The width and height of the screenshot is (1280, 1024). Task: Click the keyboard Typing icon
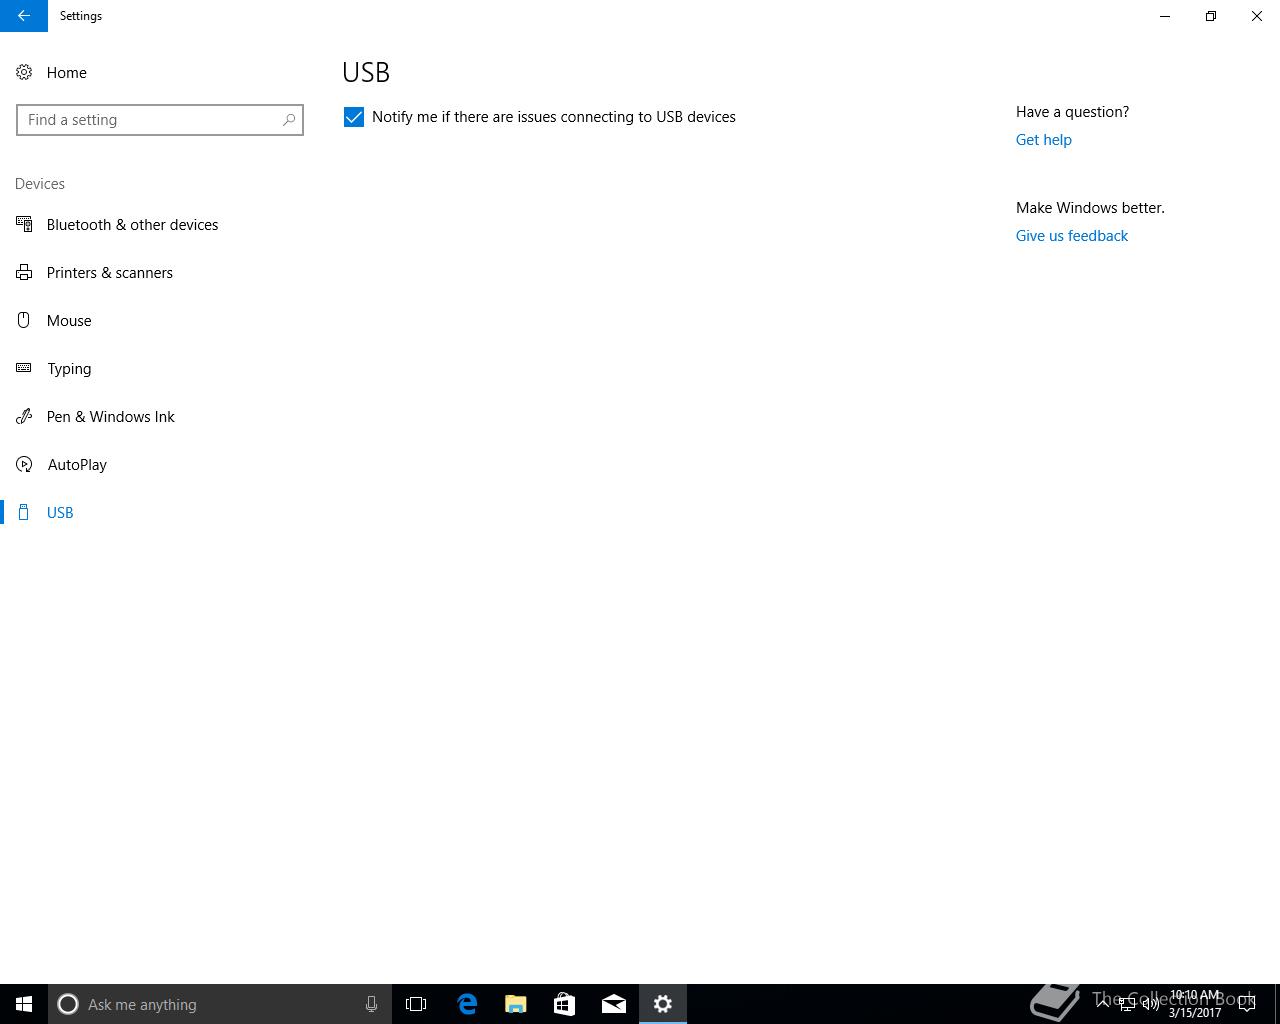click(24, 368)
